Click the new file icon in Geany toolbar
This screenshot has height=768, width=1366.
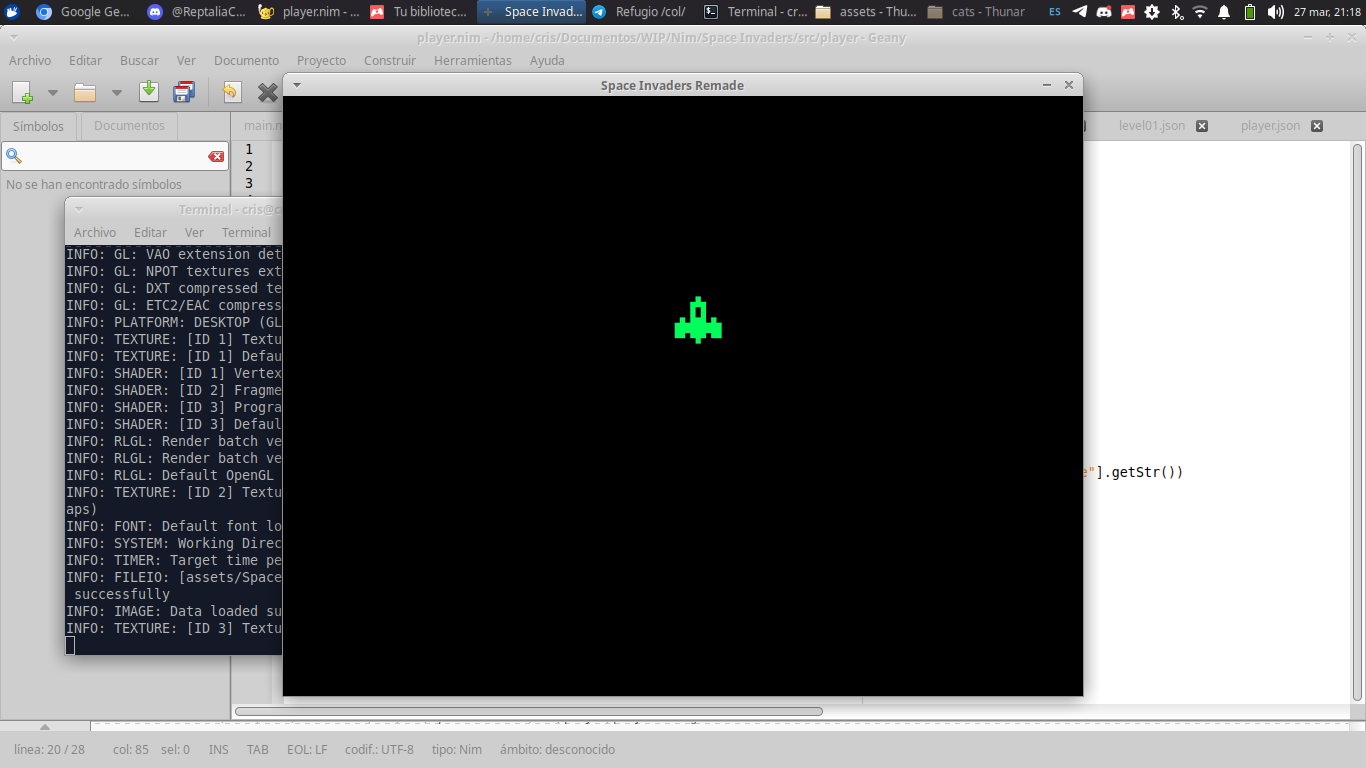tap(22, 93)
